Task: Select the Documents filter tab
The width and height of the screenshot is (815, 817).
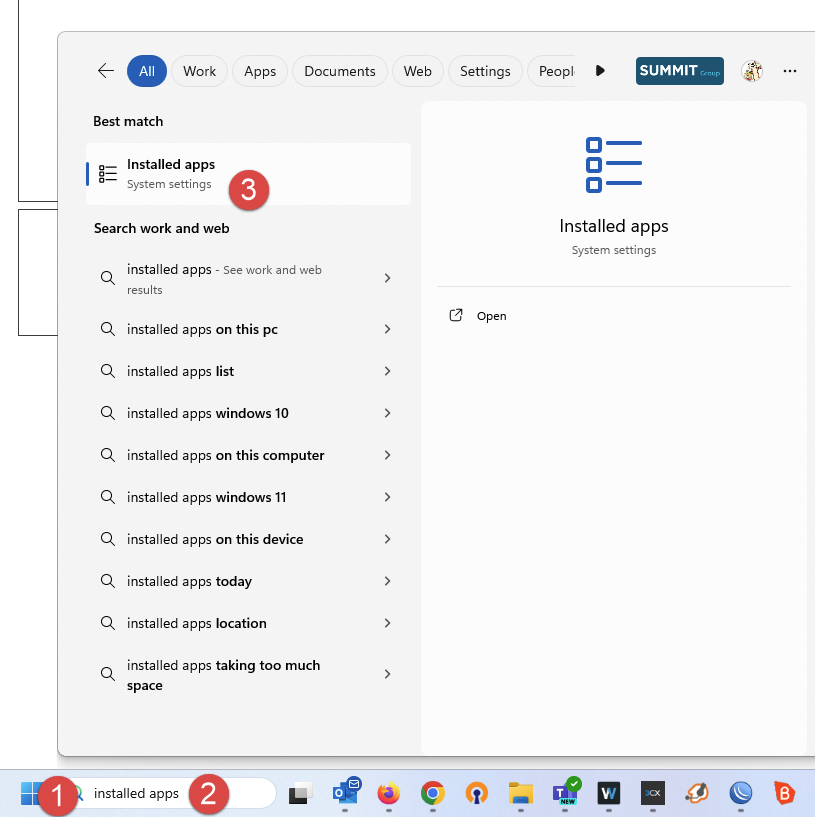Action: click(340, 71)
